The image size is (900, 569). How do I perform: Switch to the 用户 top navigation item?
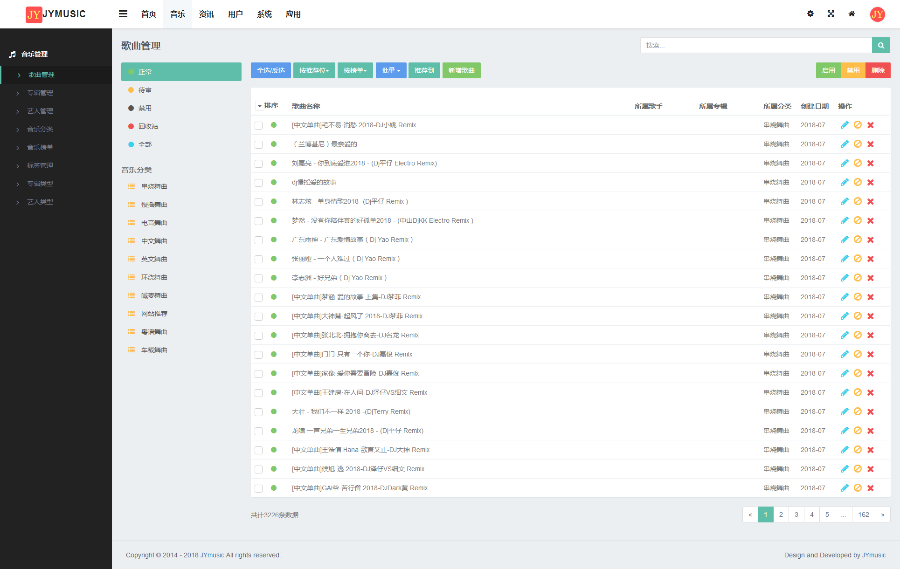(235, 14)
